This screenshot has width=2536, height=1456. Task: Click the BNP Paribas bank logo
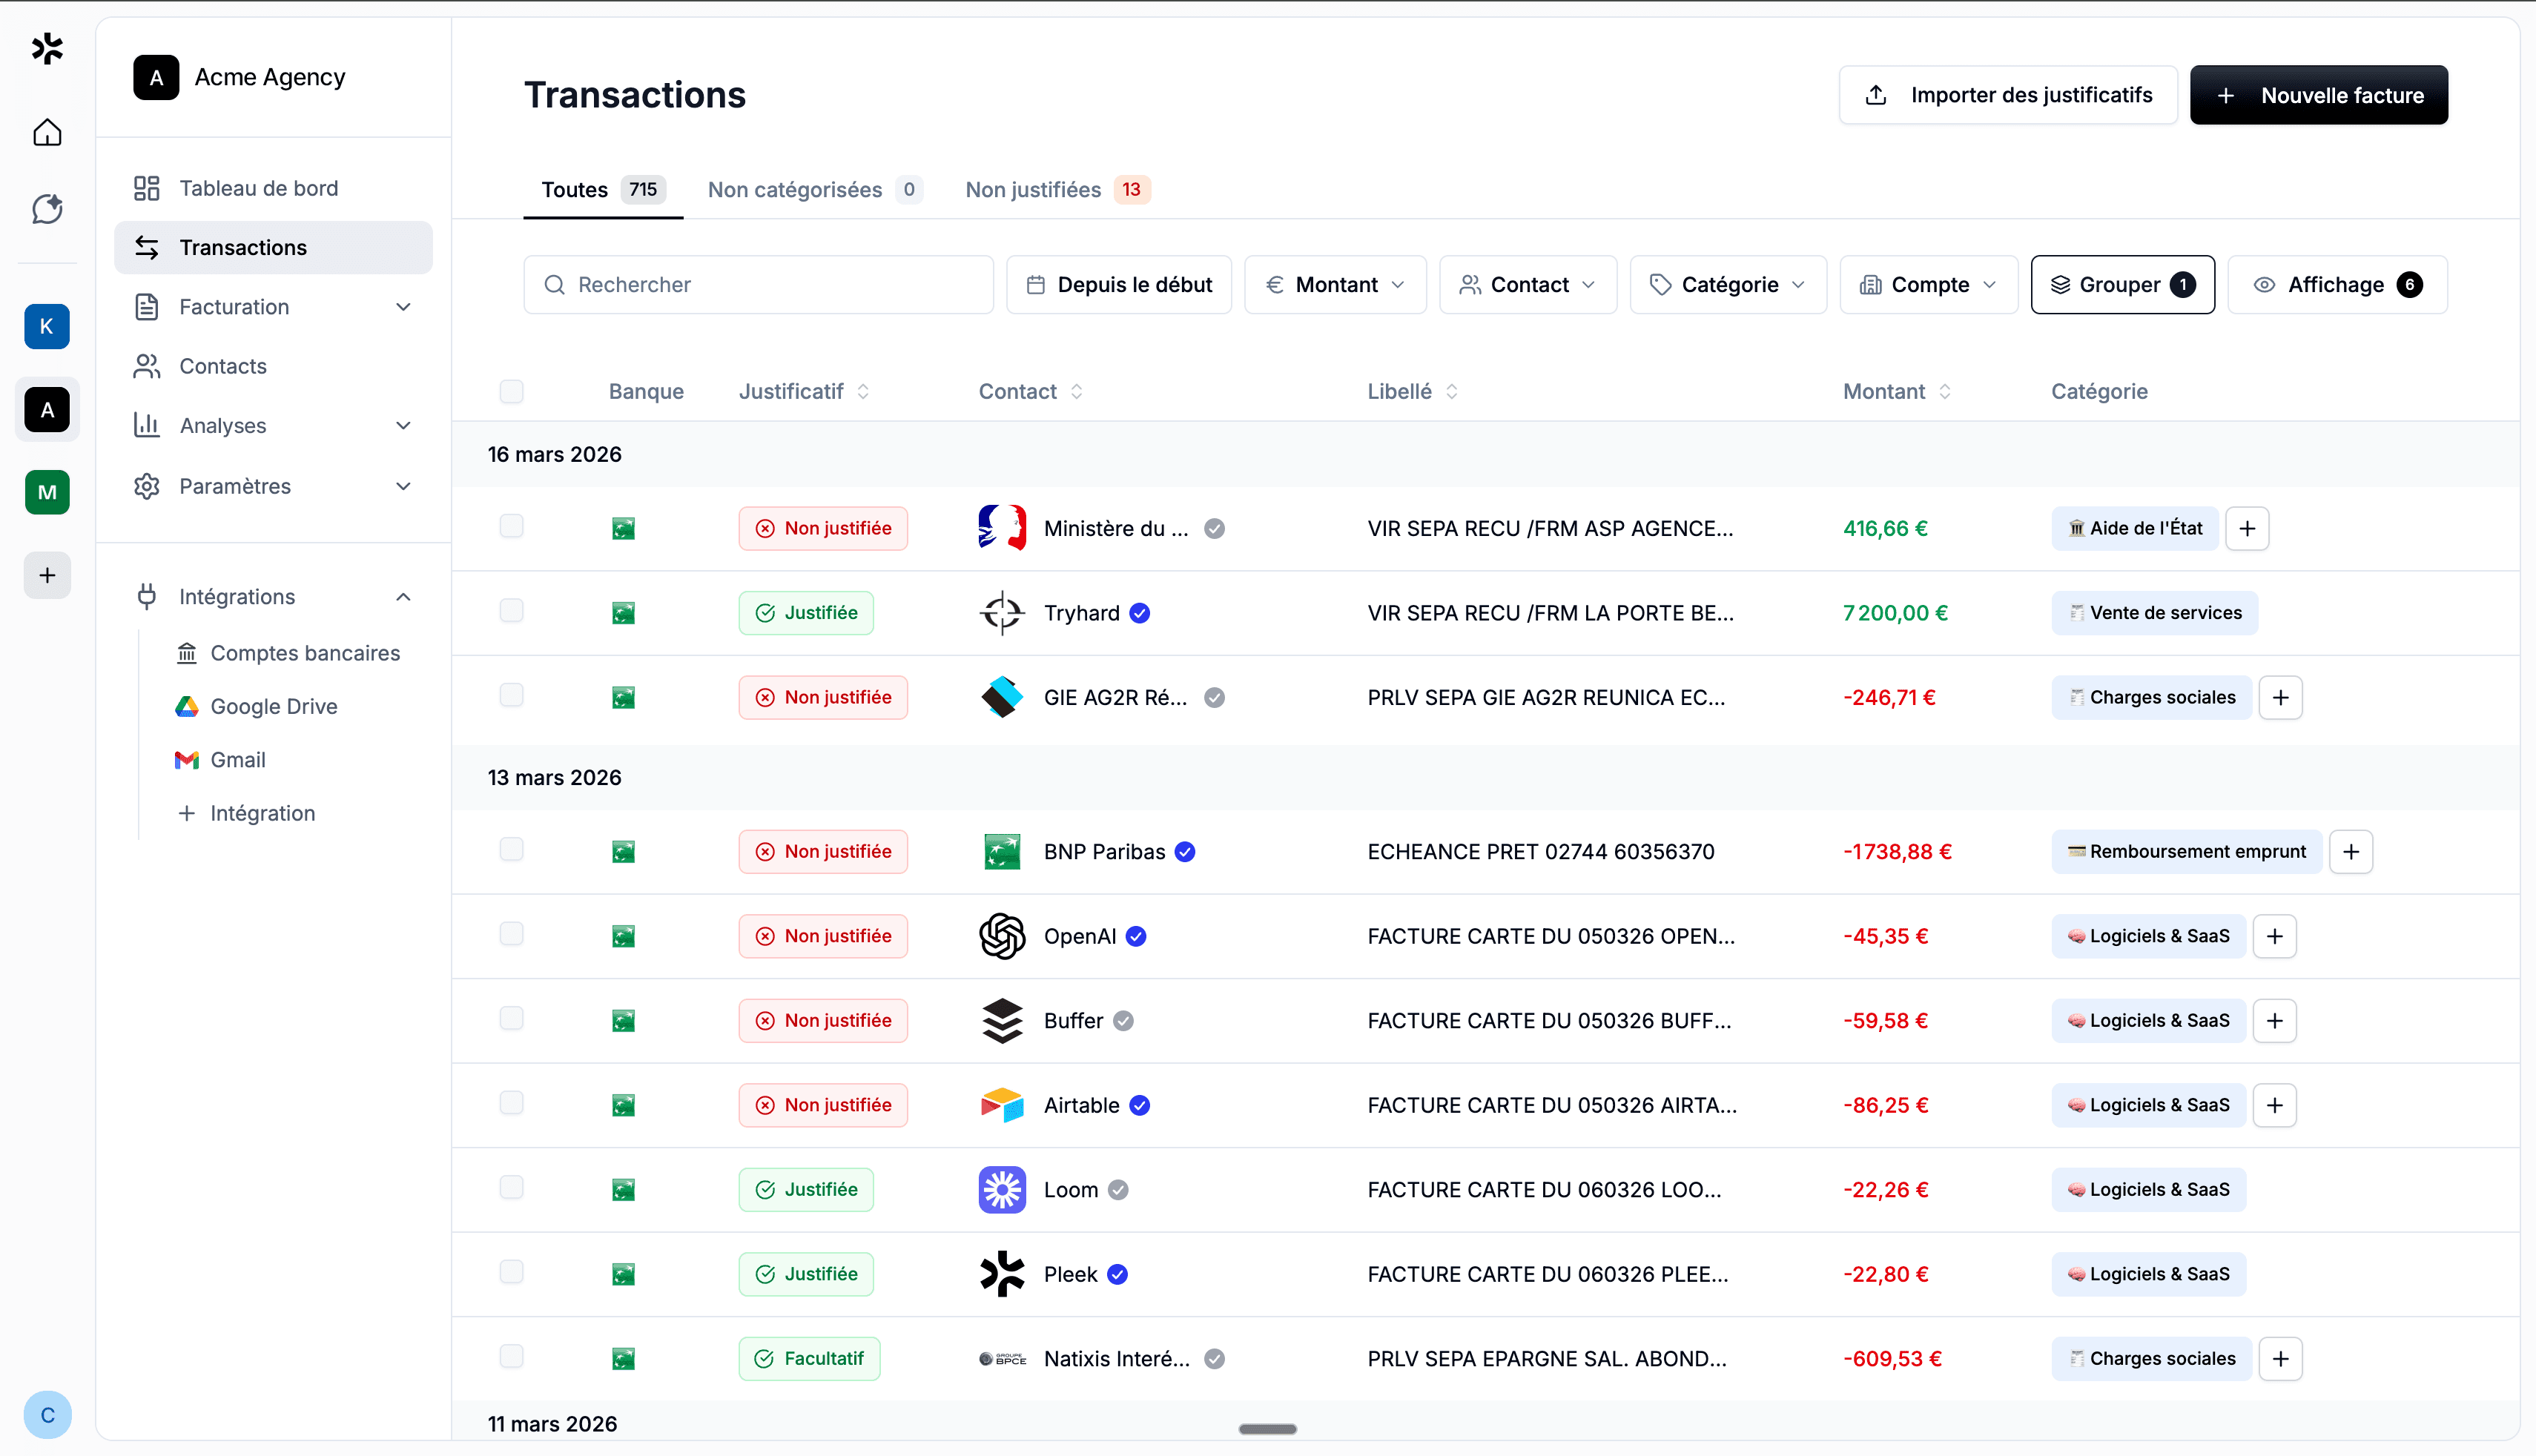coord(1001,851)
